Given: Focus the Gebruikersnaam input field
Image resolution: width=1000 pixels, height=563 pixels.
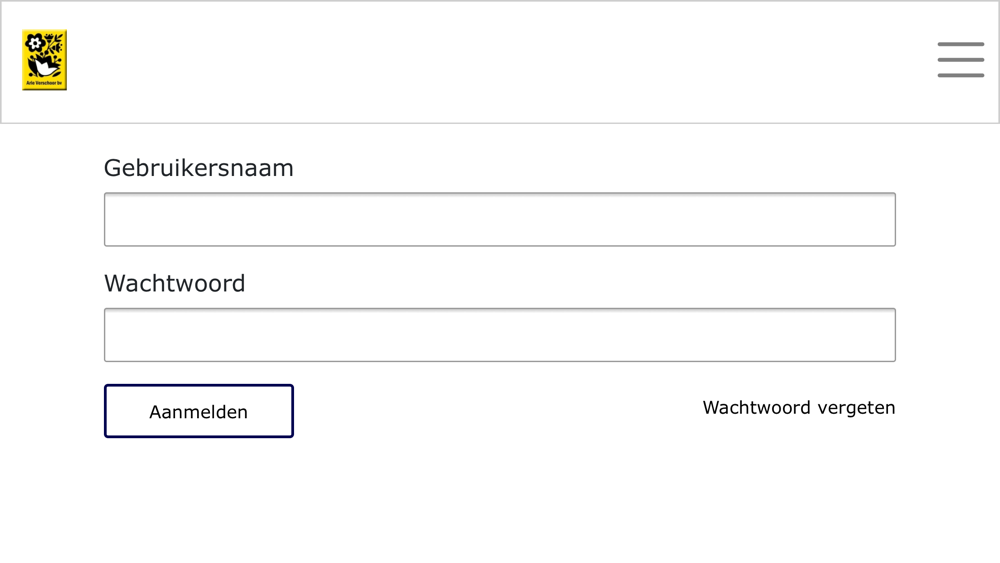Looking at the screenshot, I should coord(500,219).
